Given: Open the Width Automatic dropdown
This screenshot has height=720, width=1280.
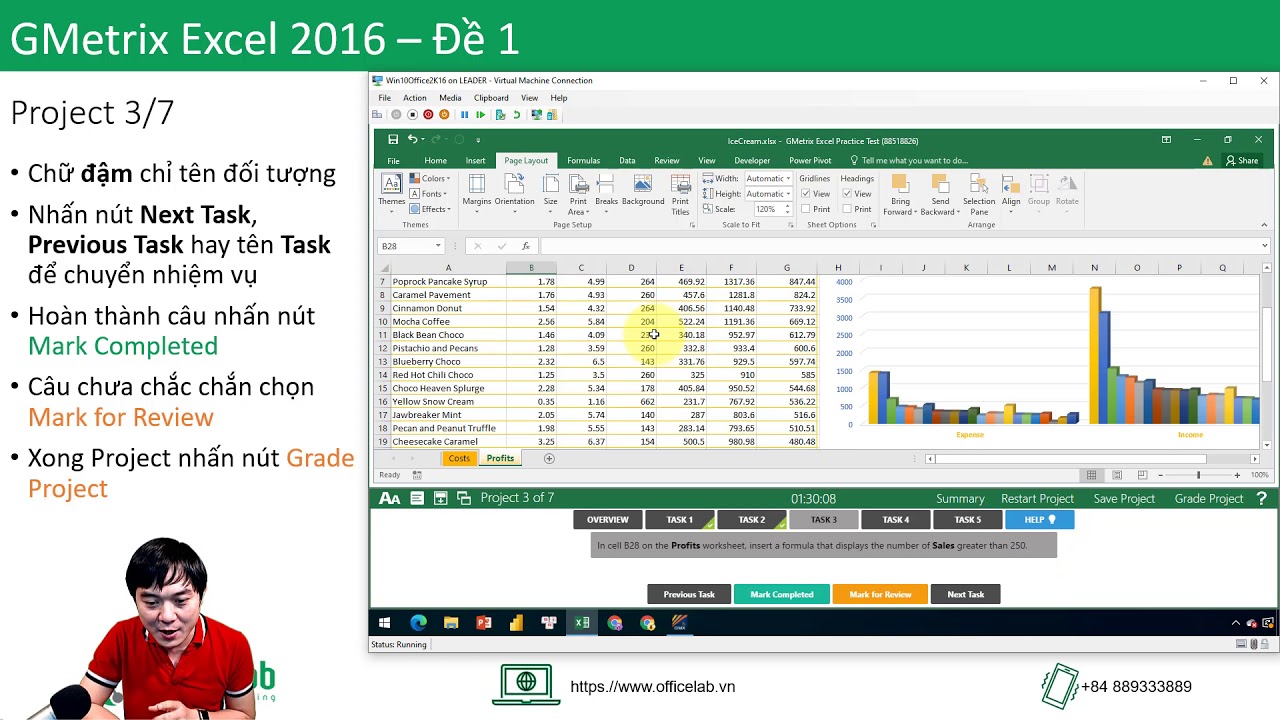Looking at the screenshot, I should [788, 179].
